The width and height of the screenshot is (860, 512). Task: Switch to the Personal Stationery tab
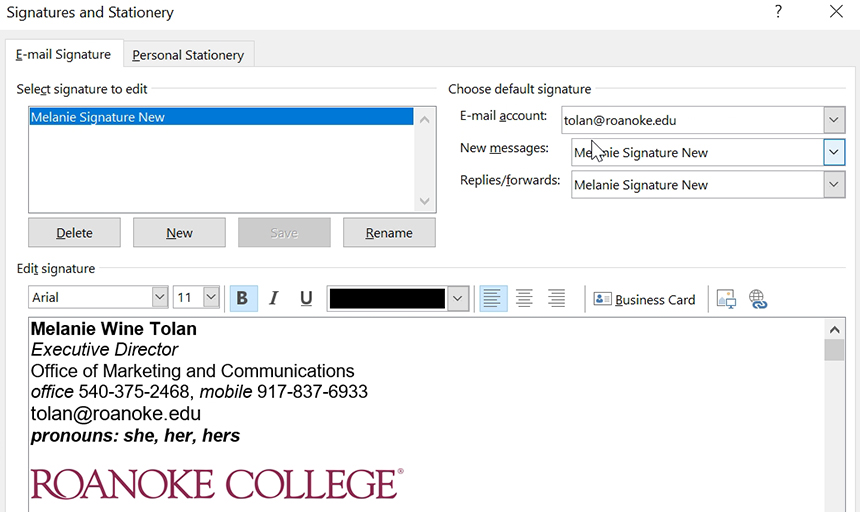pyautogui.click(x=188, y=55)
